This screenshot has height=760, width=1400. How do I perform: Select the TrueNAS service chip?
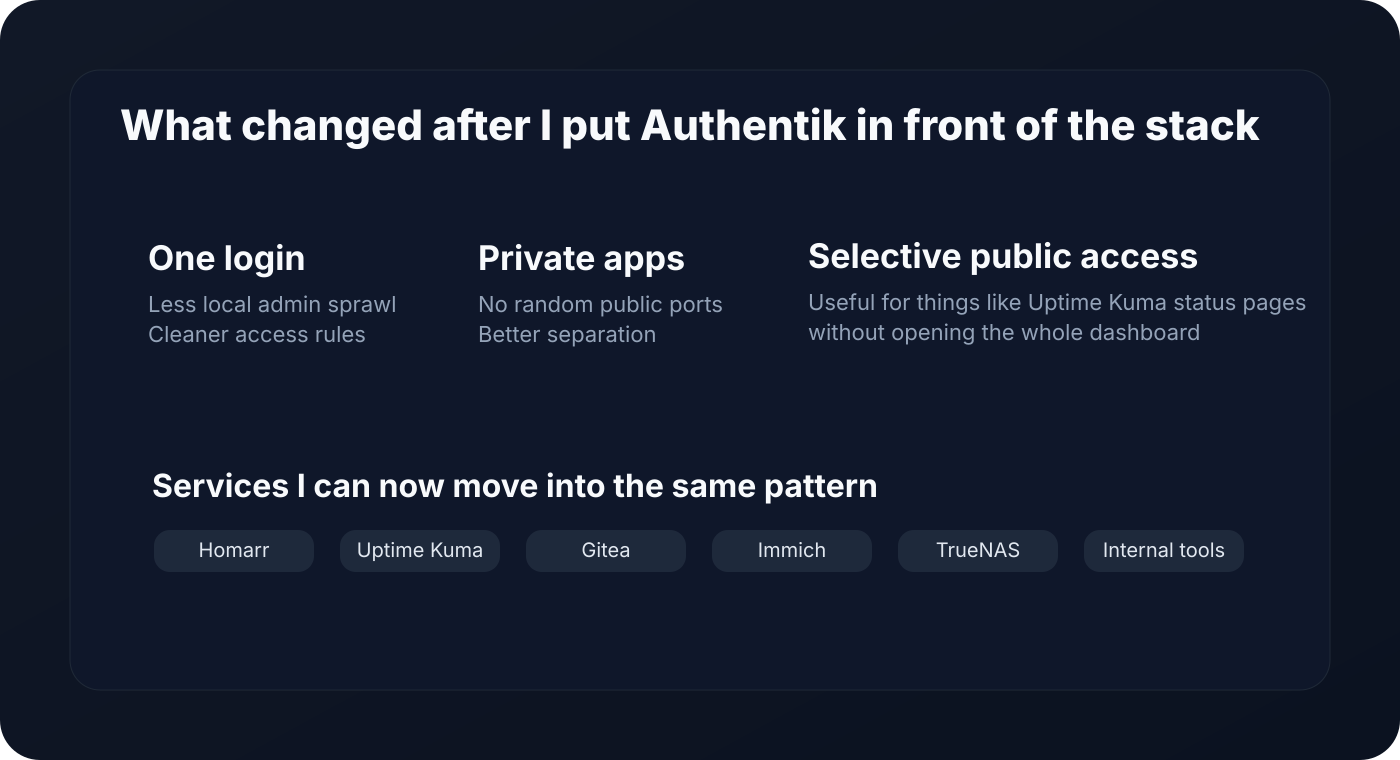[x=978, y=551]
